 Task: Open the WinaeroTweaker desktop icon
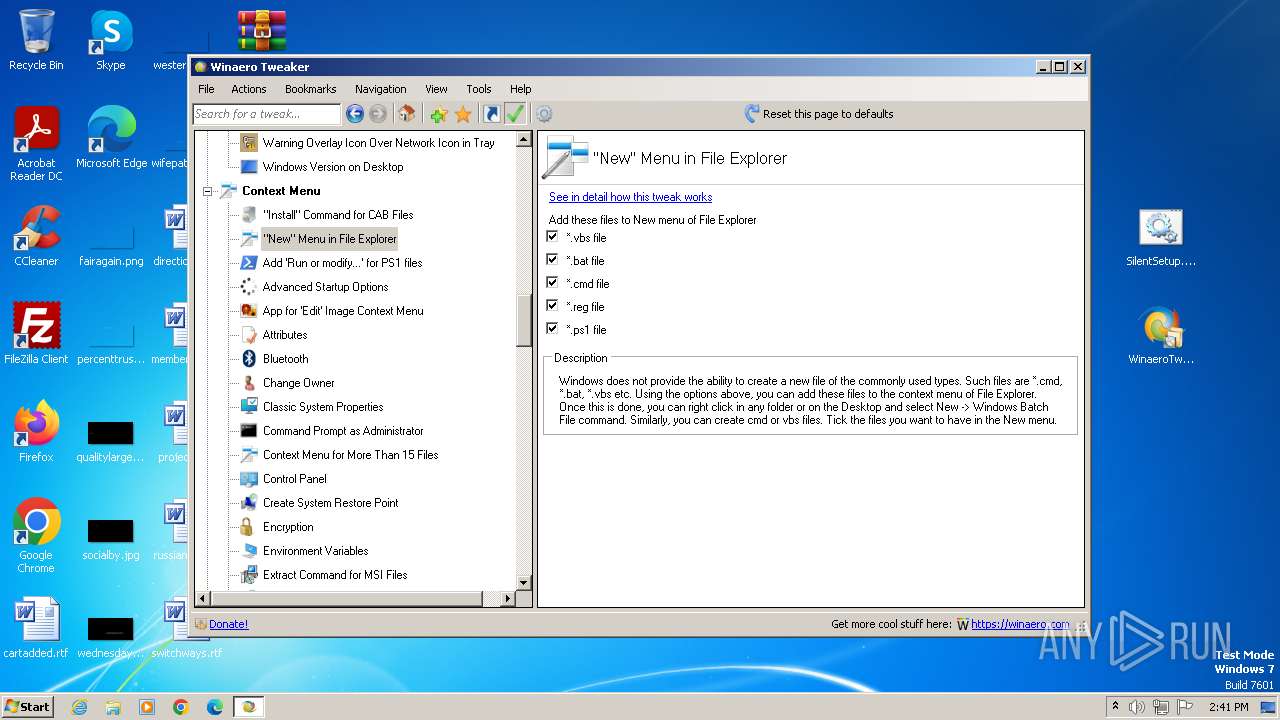point(1161,337)
